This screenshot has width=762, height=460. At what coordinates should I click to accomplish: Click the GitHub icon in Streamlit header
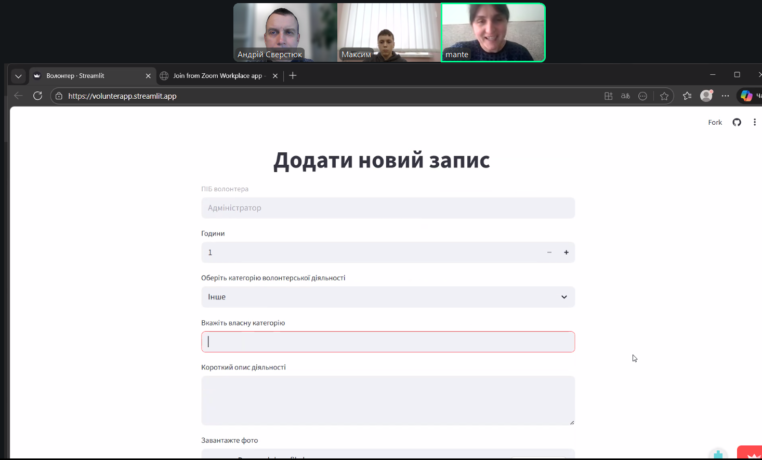737,122
